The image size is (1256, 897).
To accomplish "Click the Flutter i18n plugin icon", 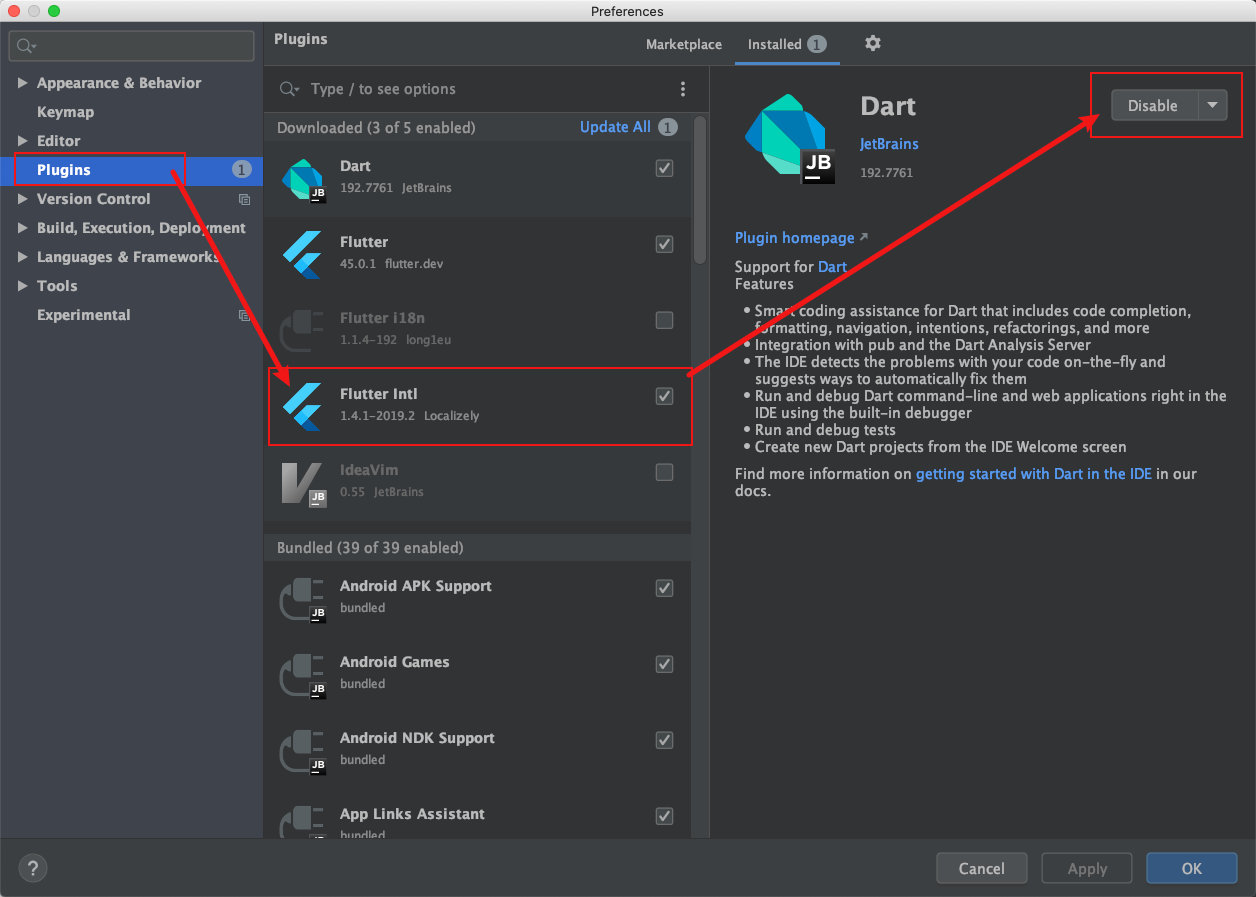I will tap(302, 330).
